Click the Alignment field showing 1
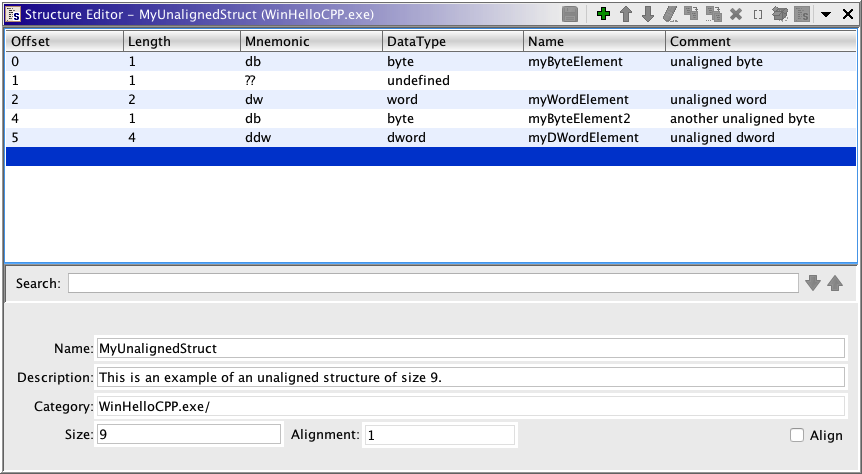This screenshot has width=862, height=474. tap(440, 435)
